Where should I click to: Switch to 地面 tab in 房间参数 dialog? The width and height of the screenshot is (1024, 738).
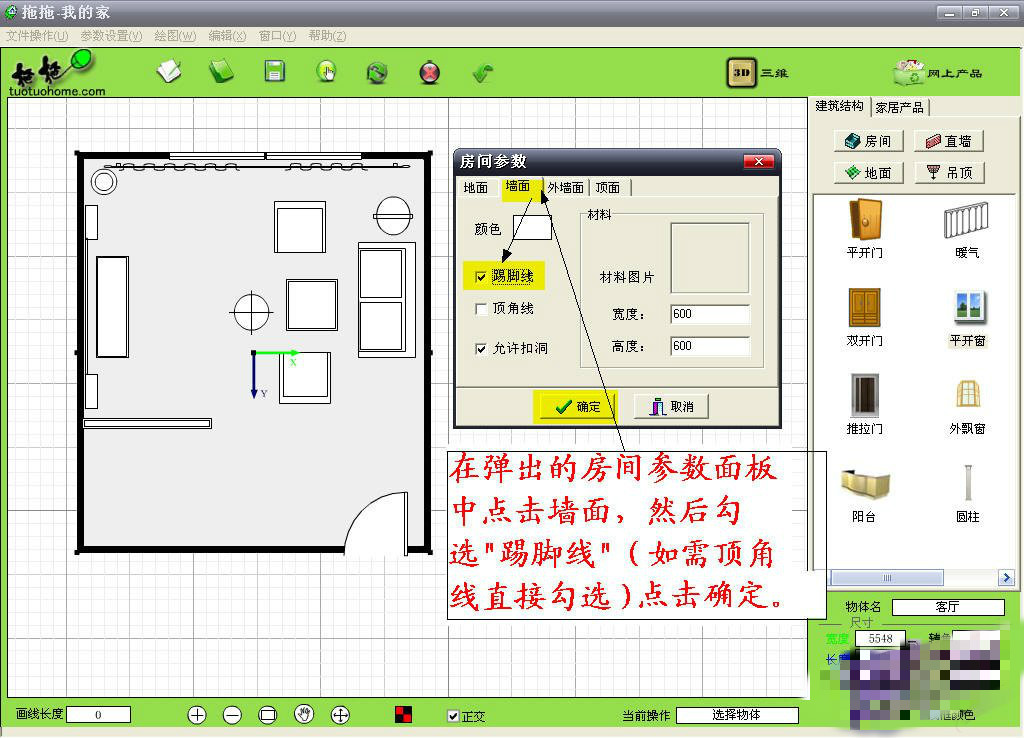tap(475, 188)
